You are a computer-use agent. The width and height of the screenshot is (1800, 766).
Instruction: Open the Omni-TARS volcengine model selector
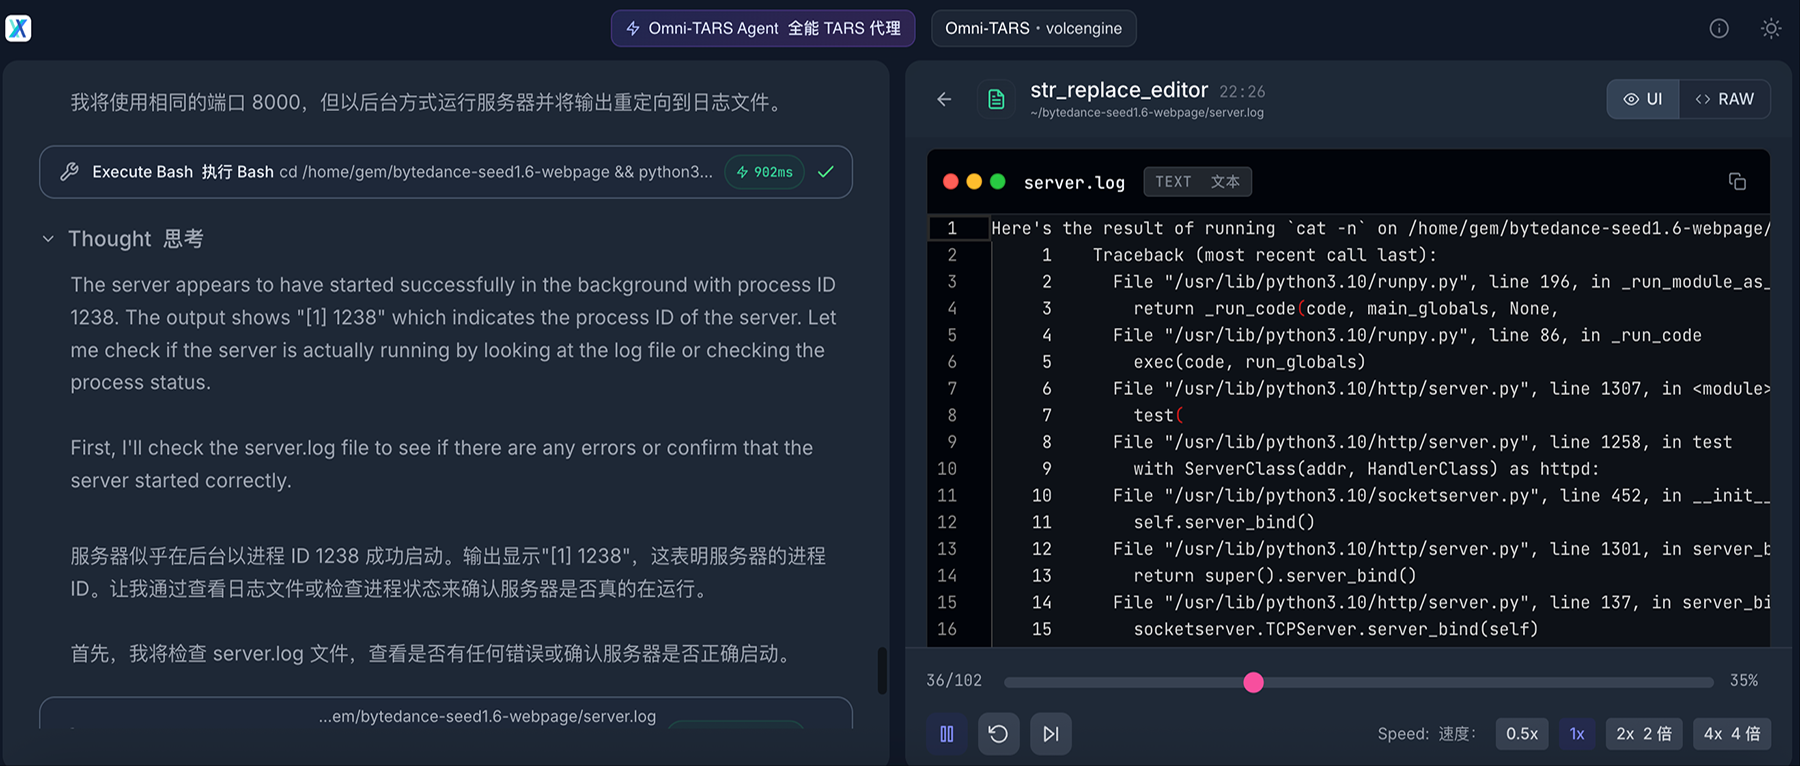pos(1033,28)
